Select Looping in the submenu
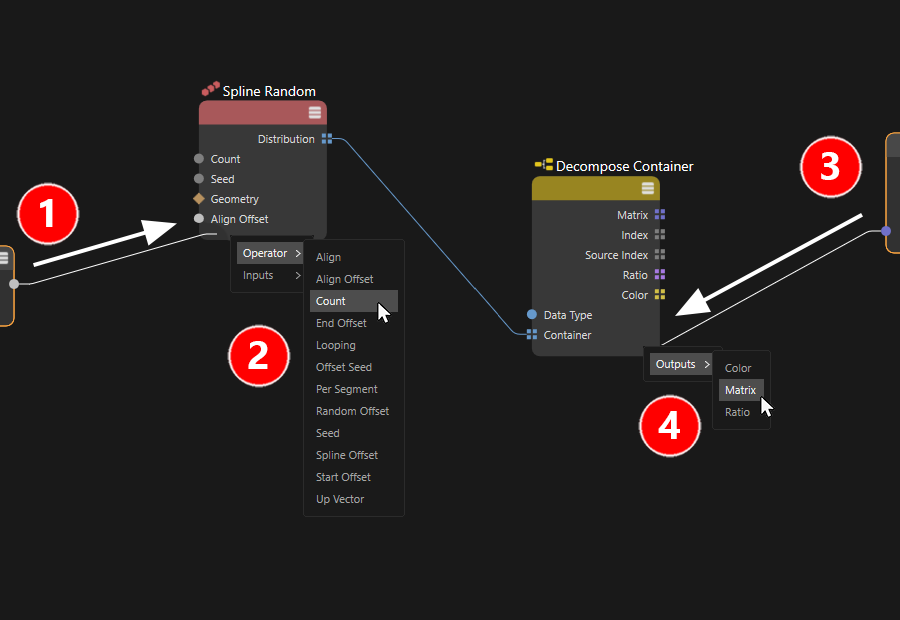The image size is (900, 620). coord(354,345)
